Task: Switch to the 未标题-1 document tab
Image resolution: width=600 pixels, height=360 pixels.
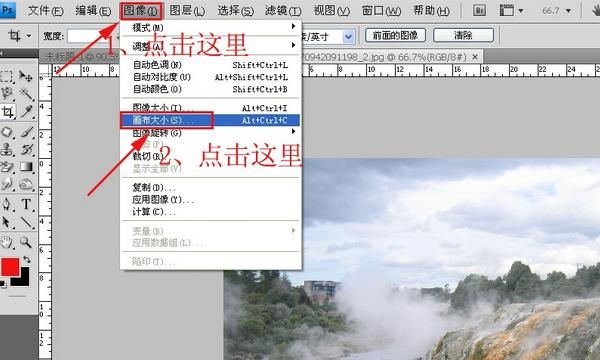Action: (80, 57)
